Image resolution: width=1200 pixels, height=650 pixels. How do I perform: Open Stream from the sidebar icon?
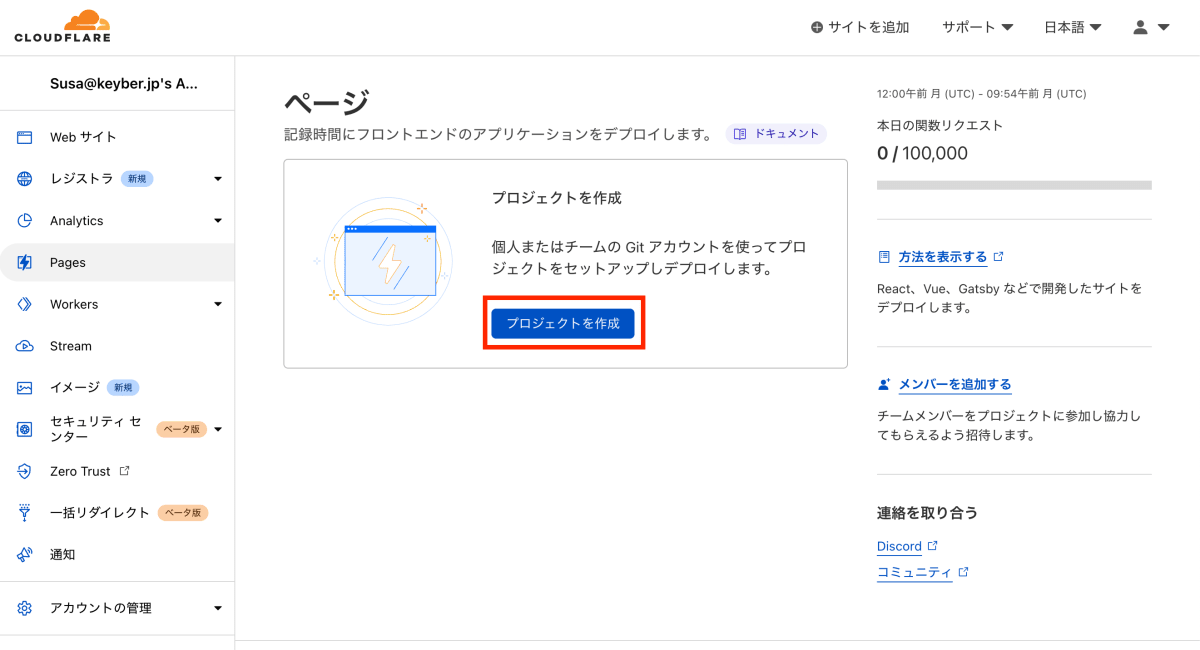pos(25,346)
